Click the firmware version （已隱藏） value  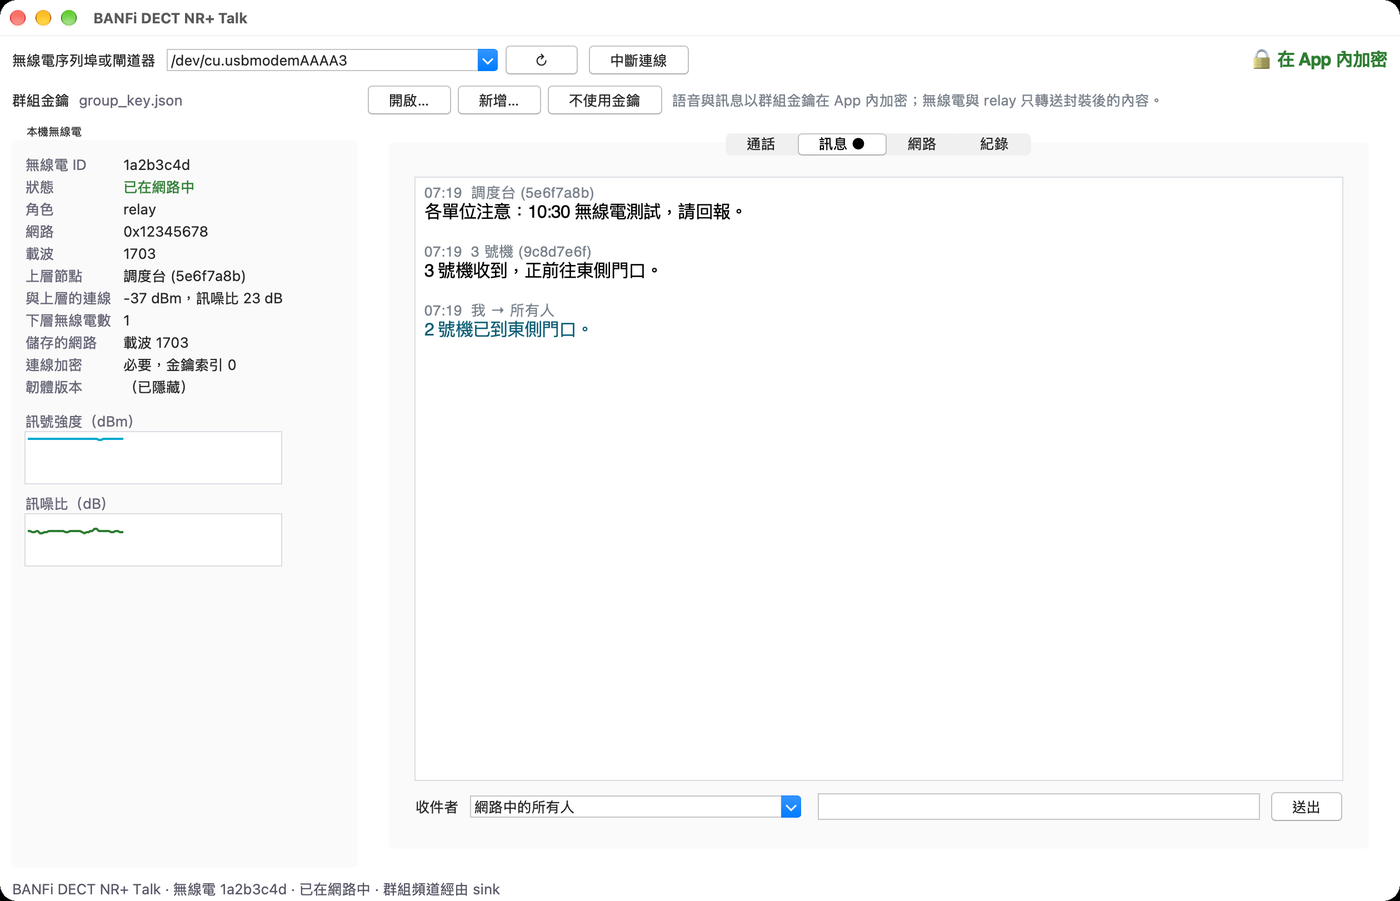pyautogui.click(x=158, y=387)
